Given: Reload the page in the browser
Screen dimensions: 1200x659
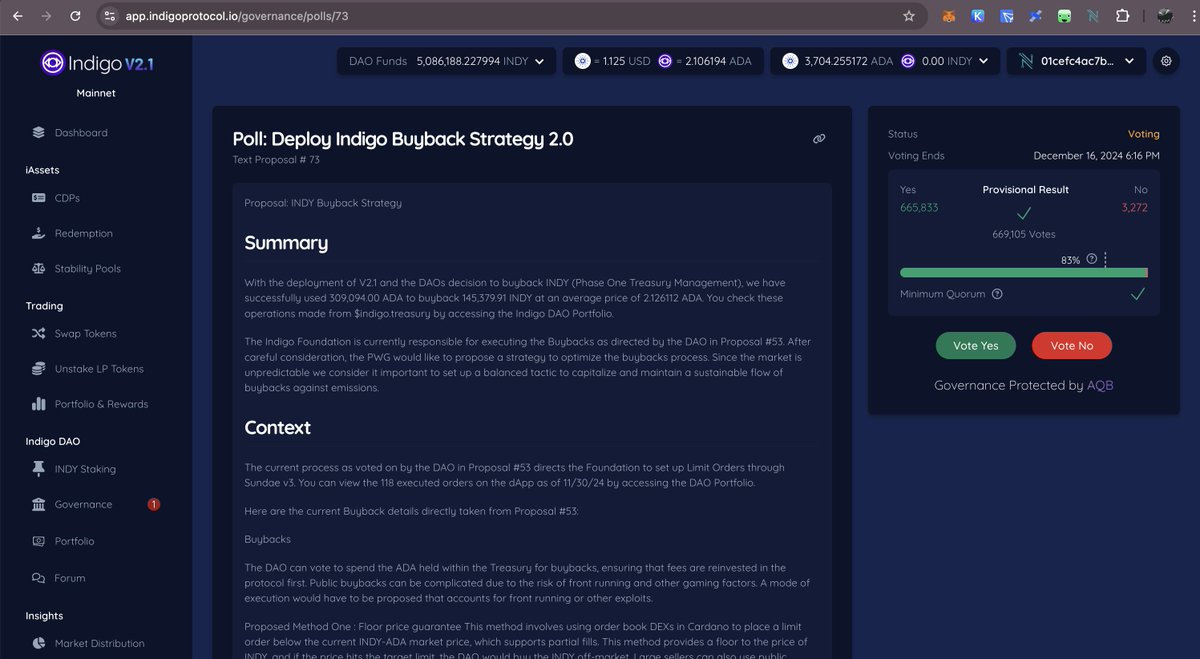Looking at the screenshot, I should (x=77, y=16).
